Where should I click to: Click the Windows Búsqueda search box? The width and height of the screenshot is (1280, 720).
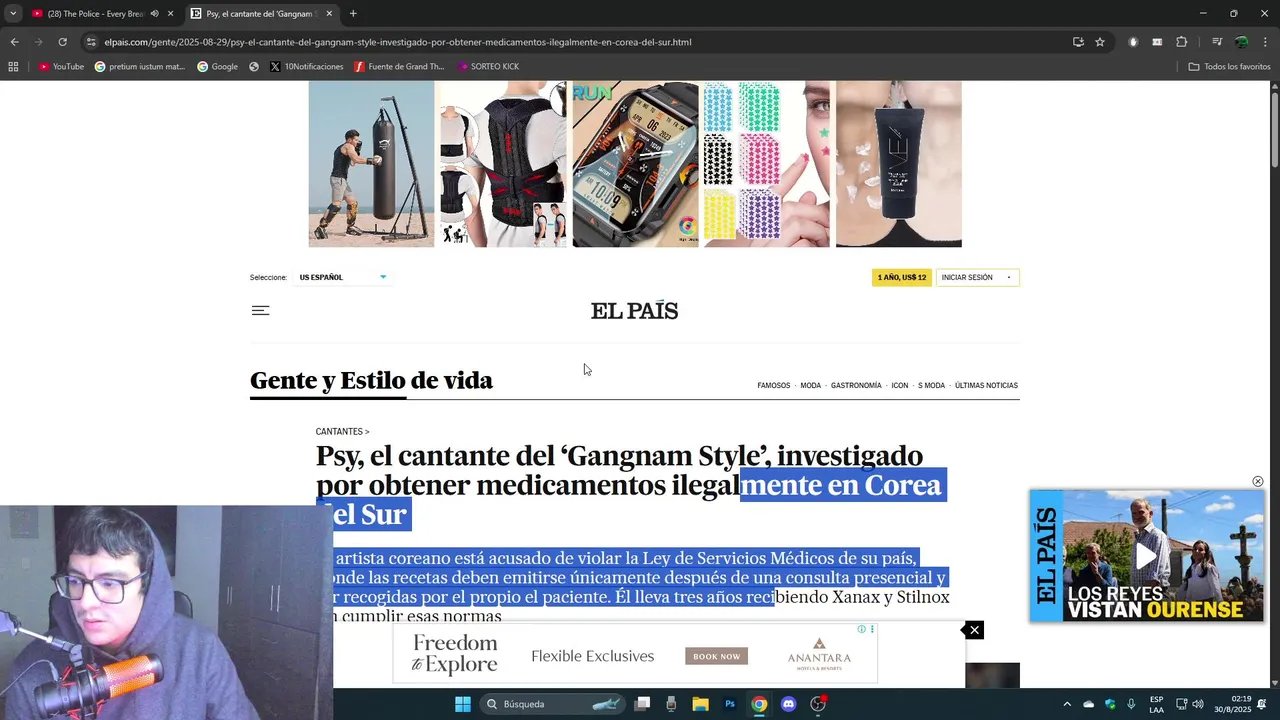pos(552,704)
